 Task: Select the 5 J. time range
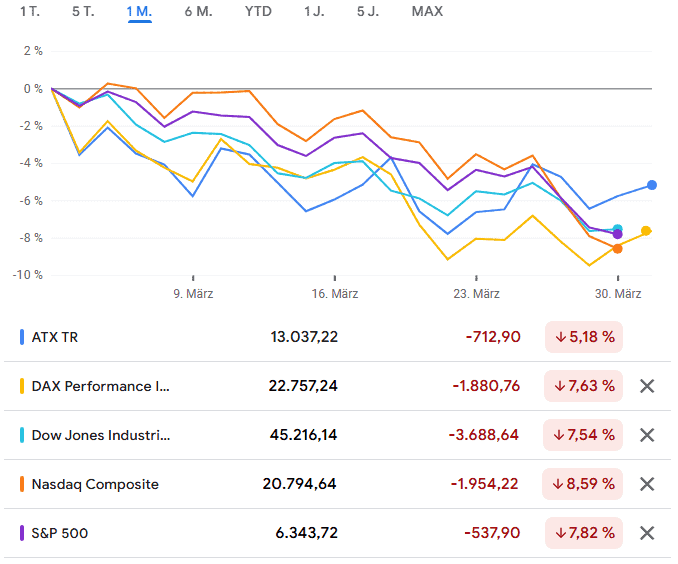tap(368, 12)
